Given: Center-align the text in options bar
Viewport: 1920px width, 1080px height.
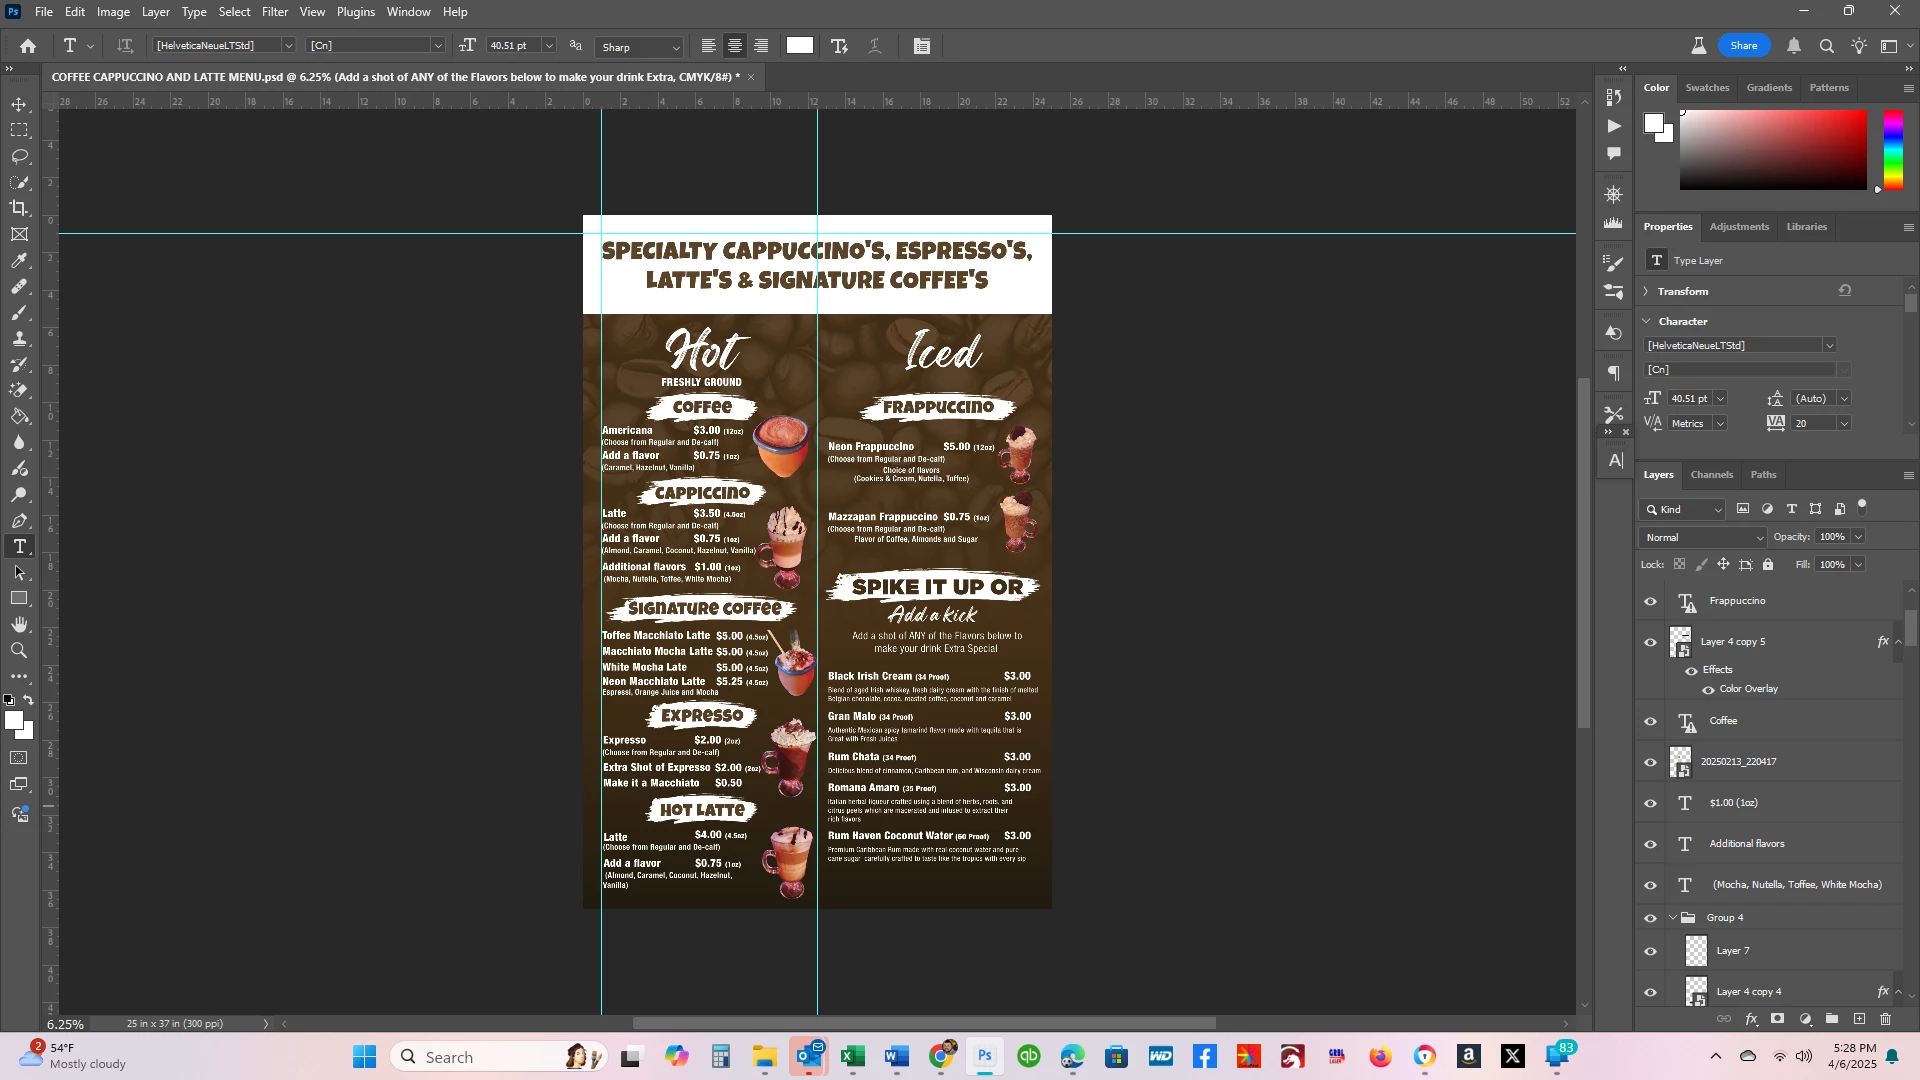Looking at the screenshot, I should tap(735, 46).
